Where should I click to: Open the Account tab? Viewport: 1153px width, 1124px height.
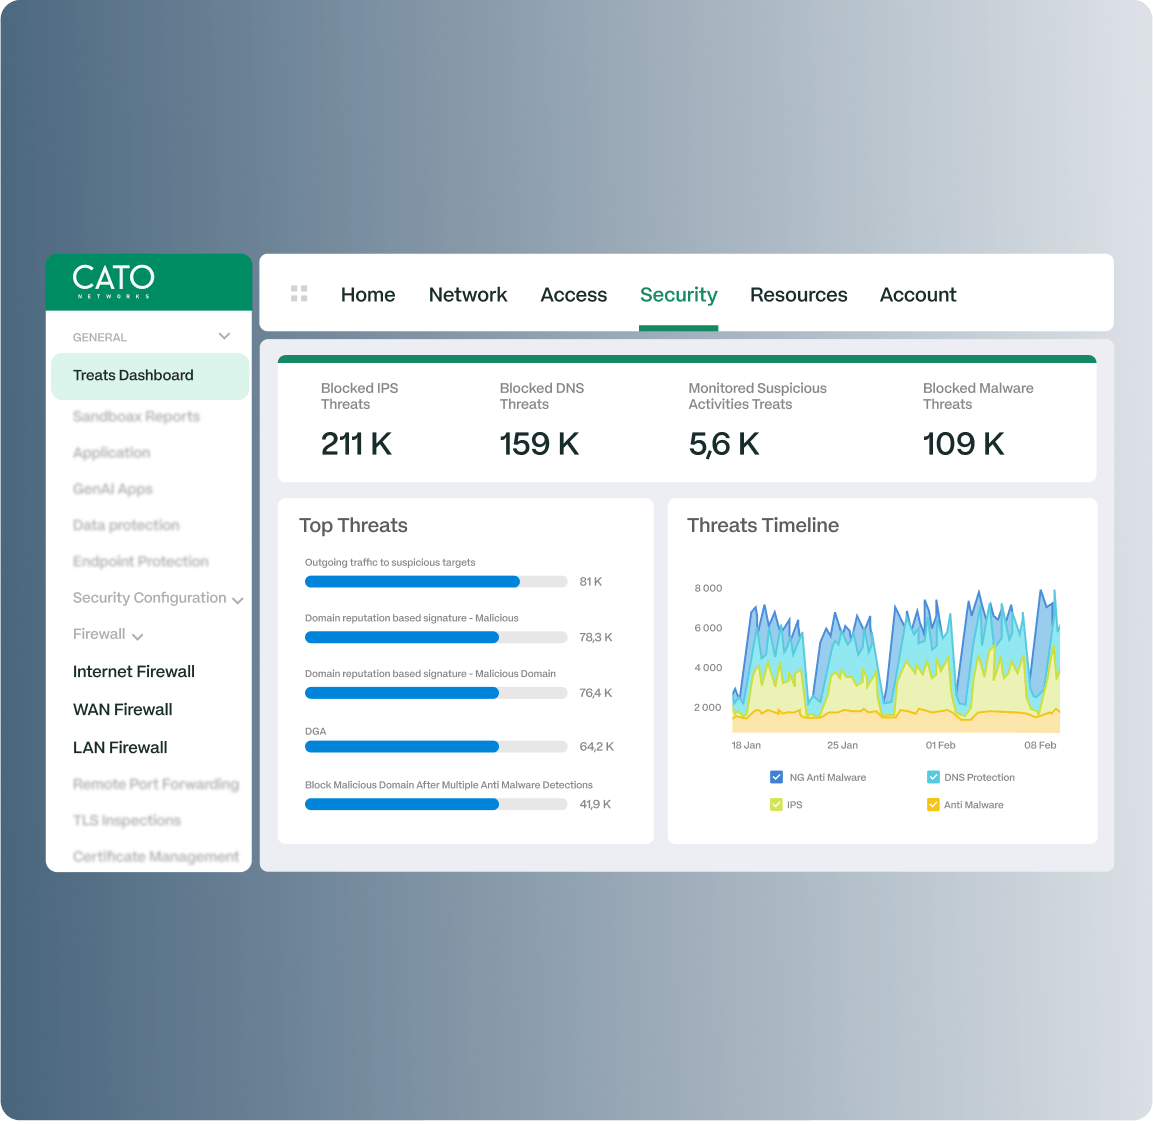click(x=918, y=295)
